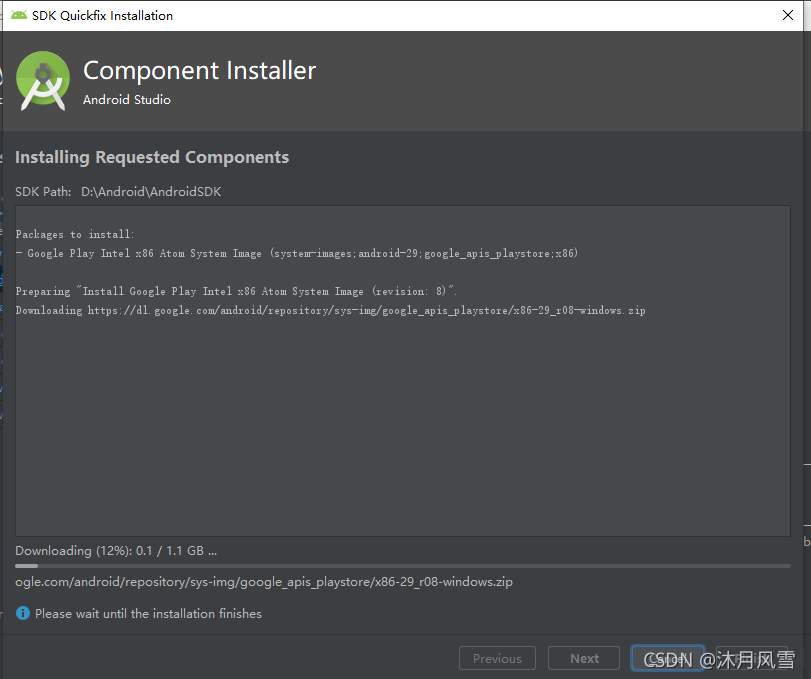Click the 'Downloading (12%): 0.1 / 1.1 GB' status
The width and height of the screenshot is (811, 679).
tap(116, 551)
